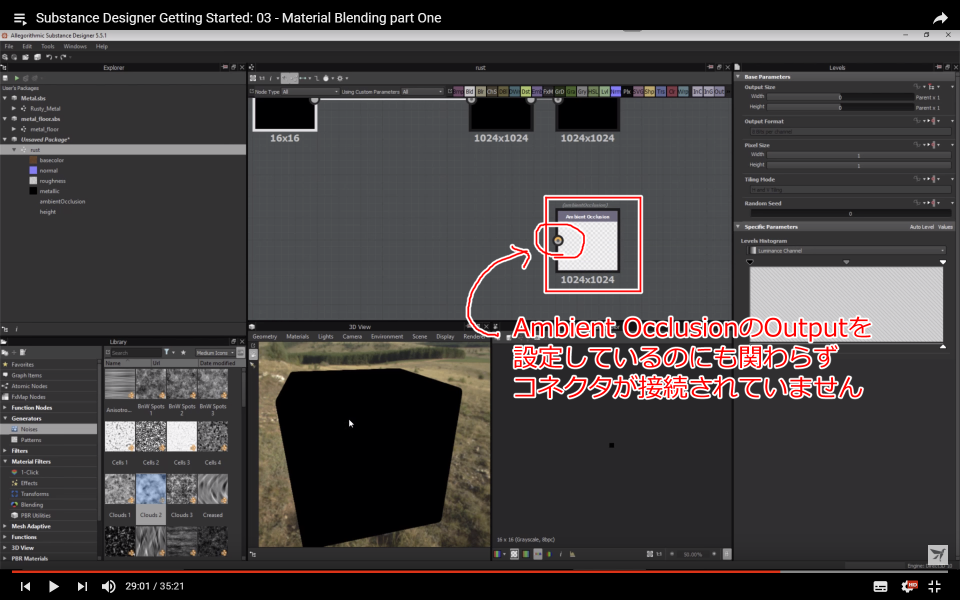Toggle the 2D view info (i) button

[x=560, y=554]
